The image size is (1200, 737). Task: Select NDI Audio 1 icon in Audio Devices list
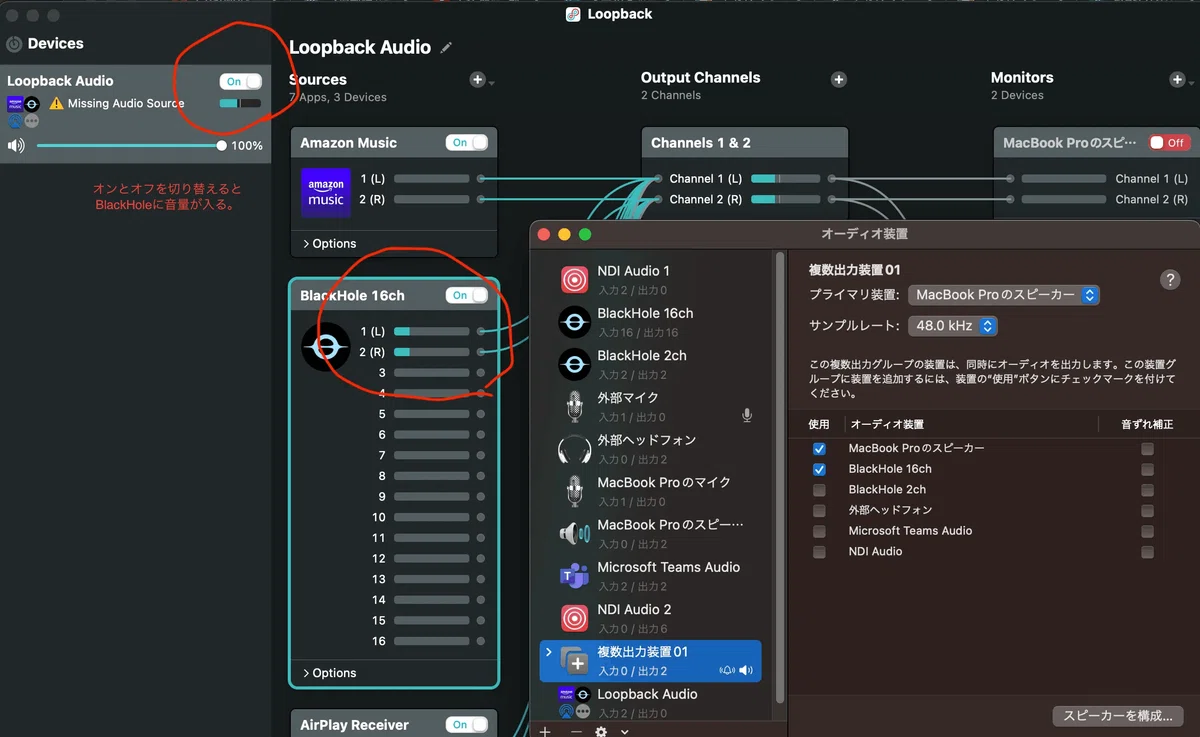[x=574, y=280]
